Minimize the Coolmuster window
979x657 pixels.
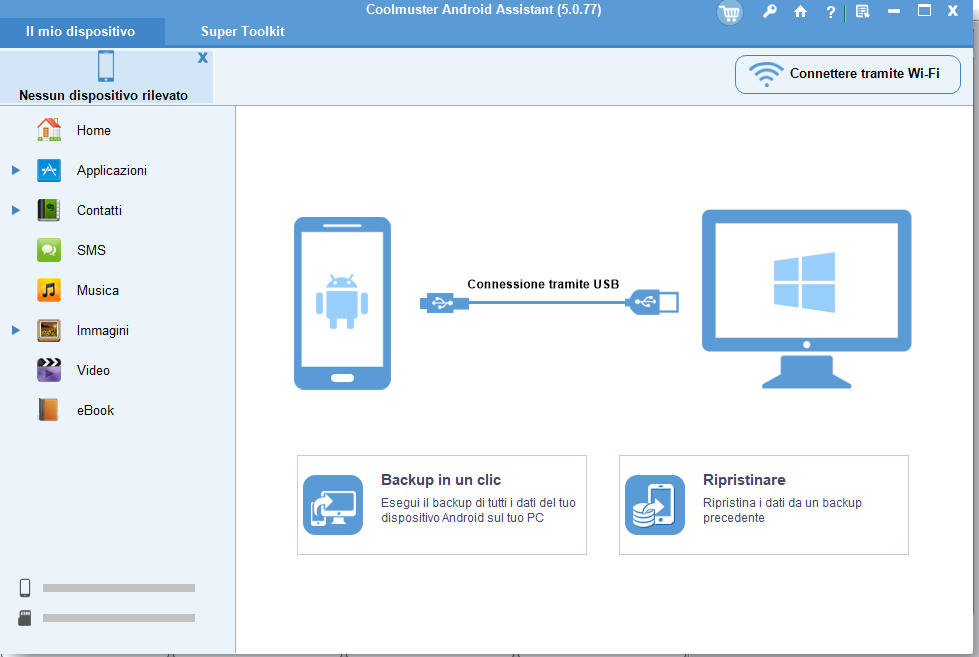(x=894, y=11)
